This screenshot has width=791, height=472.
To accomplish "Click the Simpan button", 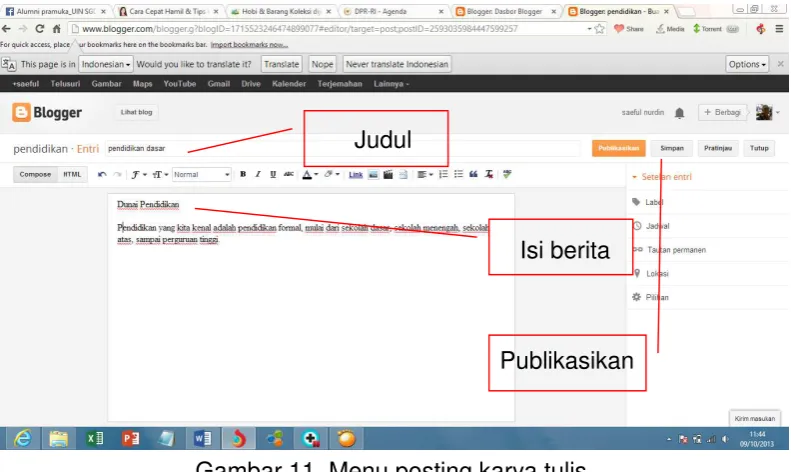I will tap(672, 148).
